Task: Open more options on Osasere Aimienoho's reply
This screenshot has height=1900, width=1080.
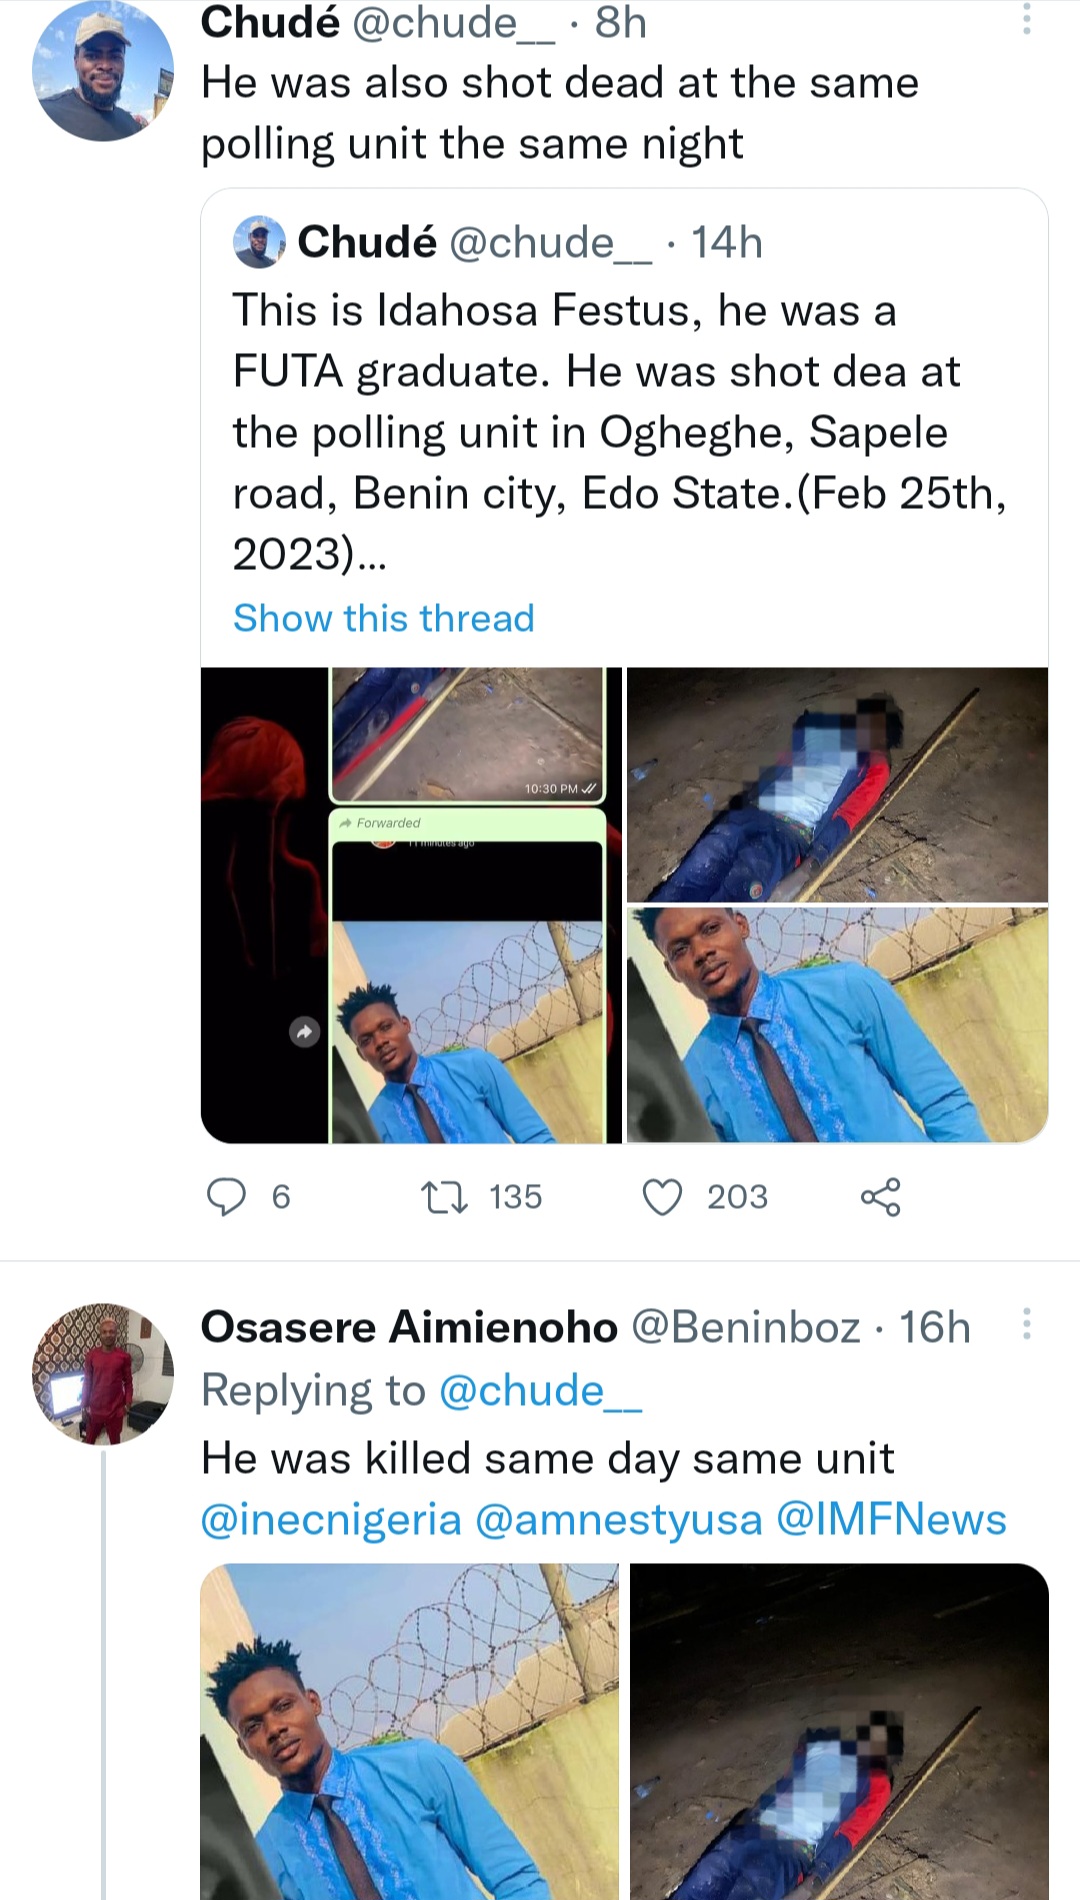Action: click(1026, 1324)
